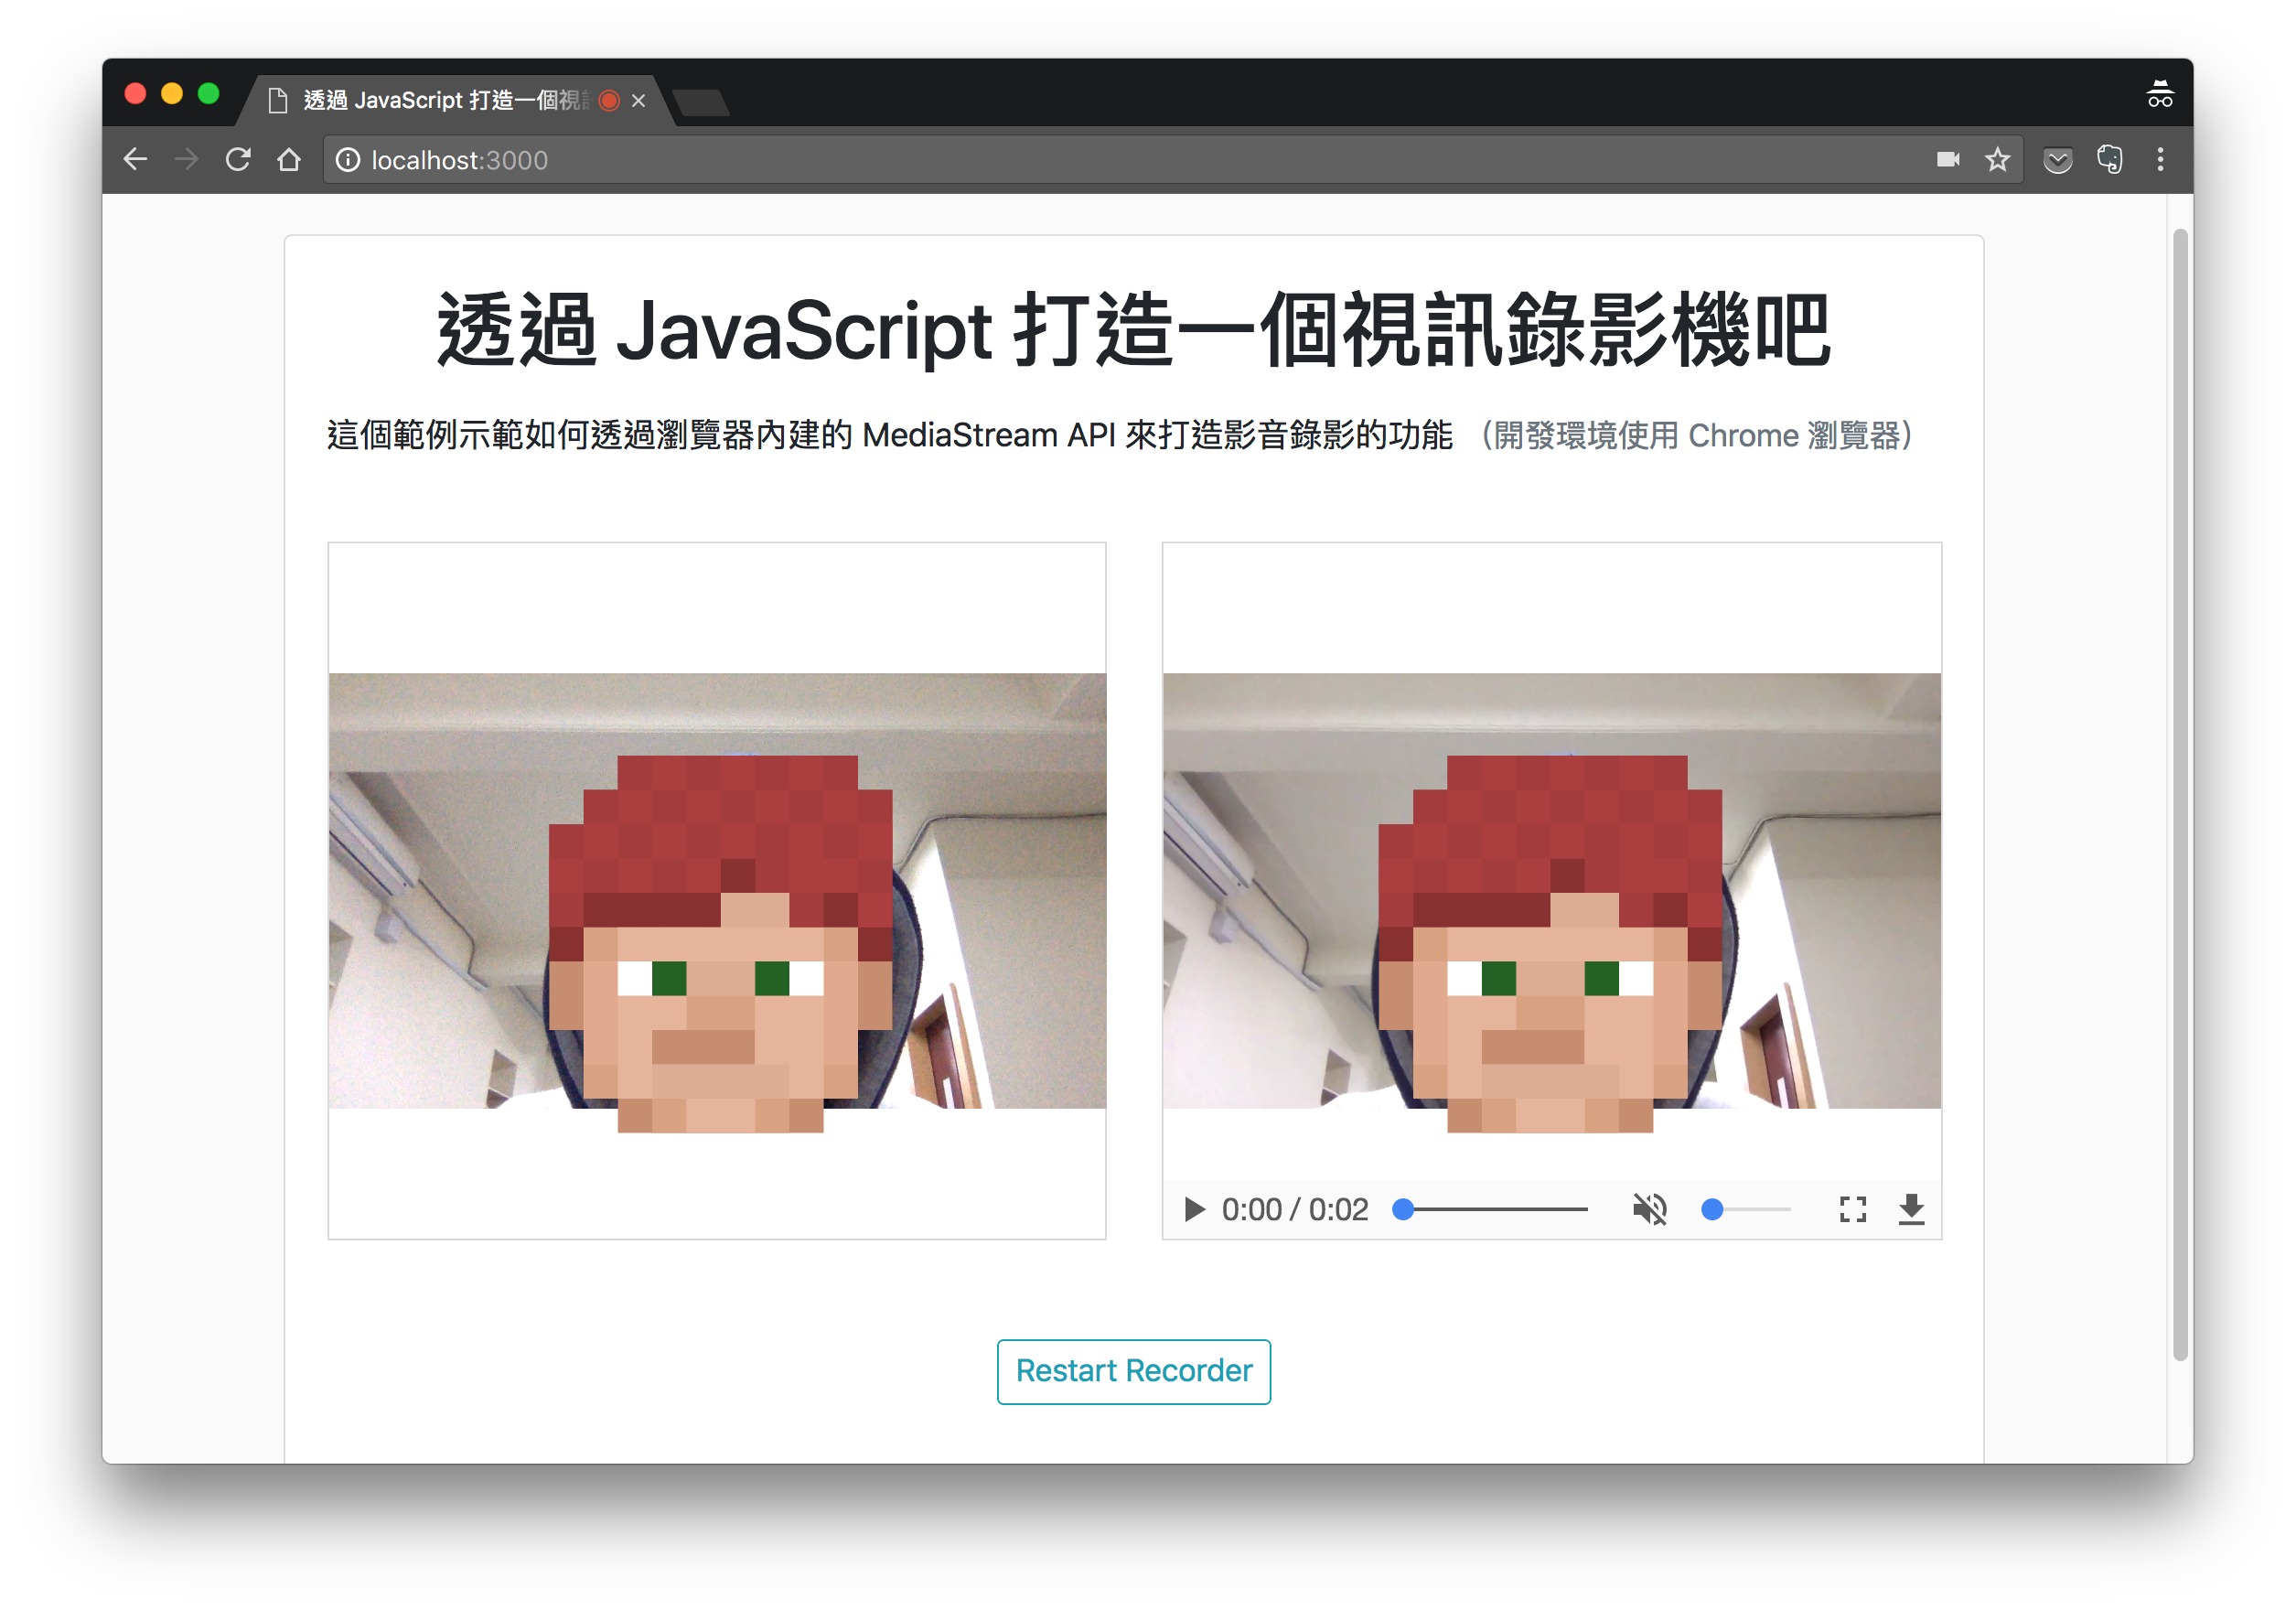Screen dimensions: 2296x1610
Task: Open the browser home page
Action: [x=289, y=160]
